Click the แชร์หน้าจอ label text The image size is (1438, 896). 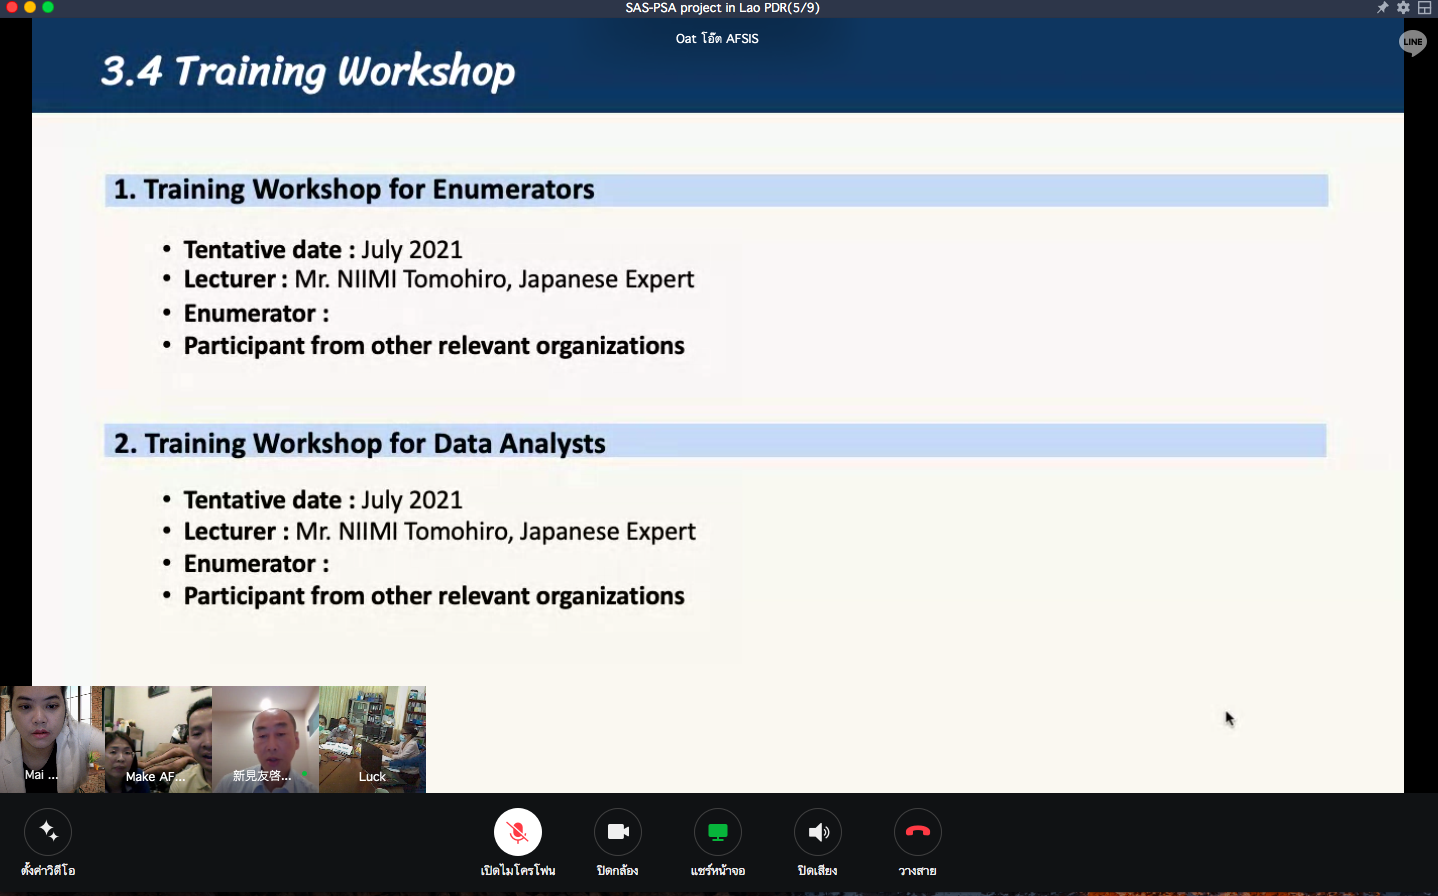[718, 871]
